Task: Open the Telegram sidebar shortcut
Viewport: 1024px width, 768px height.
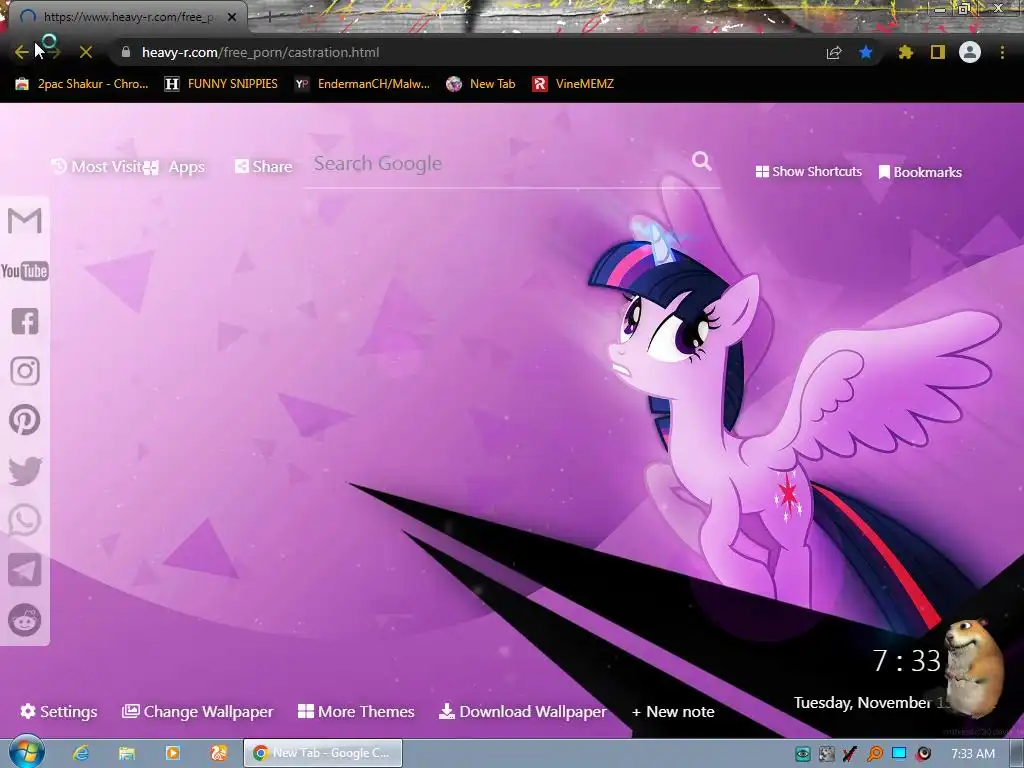Action: coord(25,570)
